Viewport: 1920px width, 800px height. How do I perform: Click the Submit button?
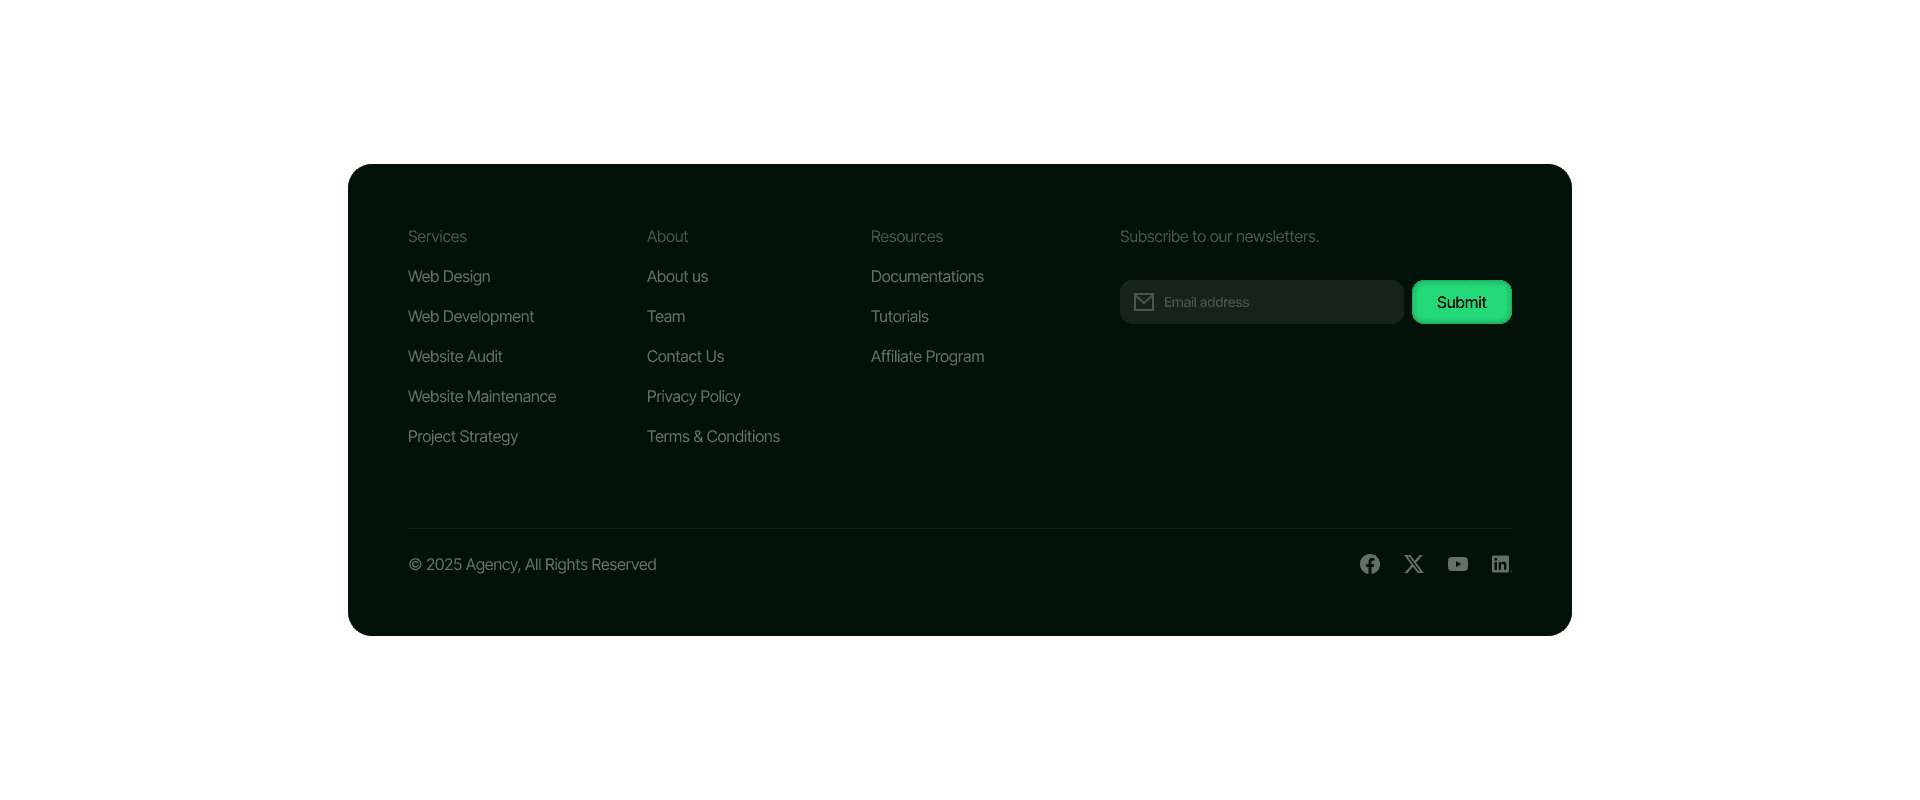point(1462,302)
